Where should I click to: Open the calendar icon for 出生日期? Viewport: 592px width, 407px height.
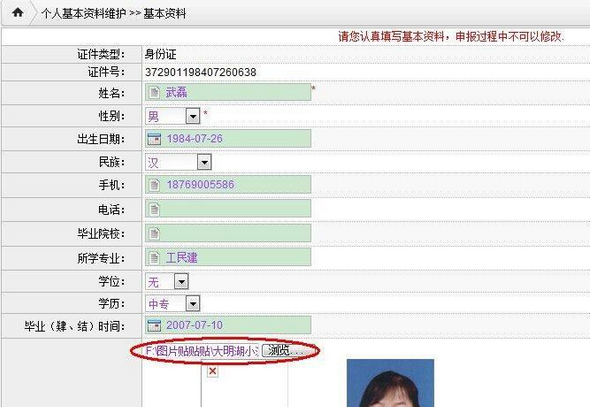[x=154, y=139]
